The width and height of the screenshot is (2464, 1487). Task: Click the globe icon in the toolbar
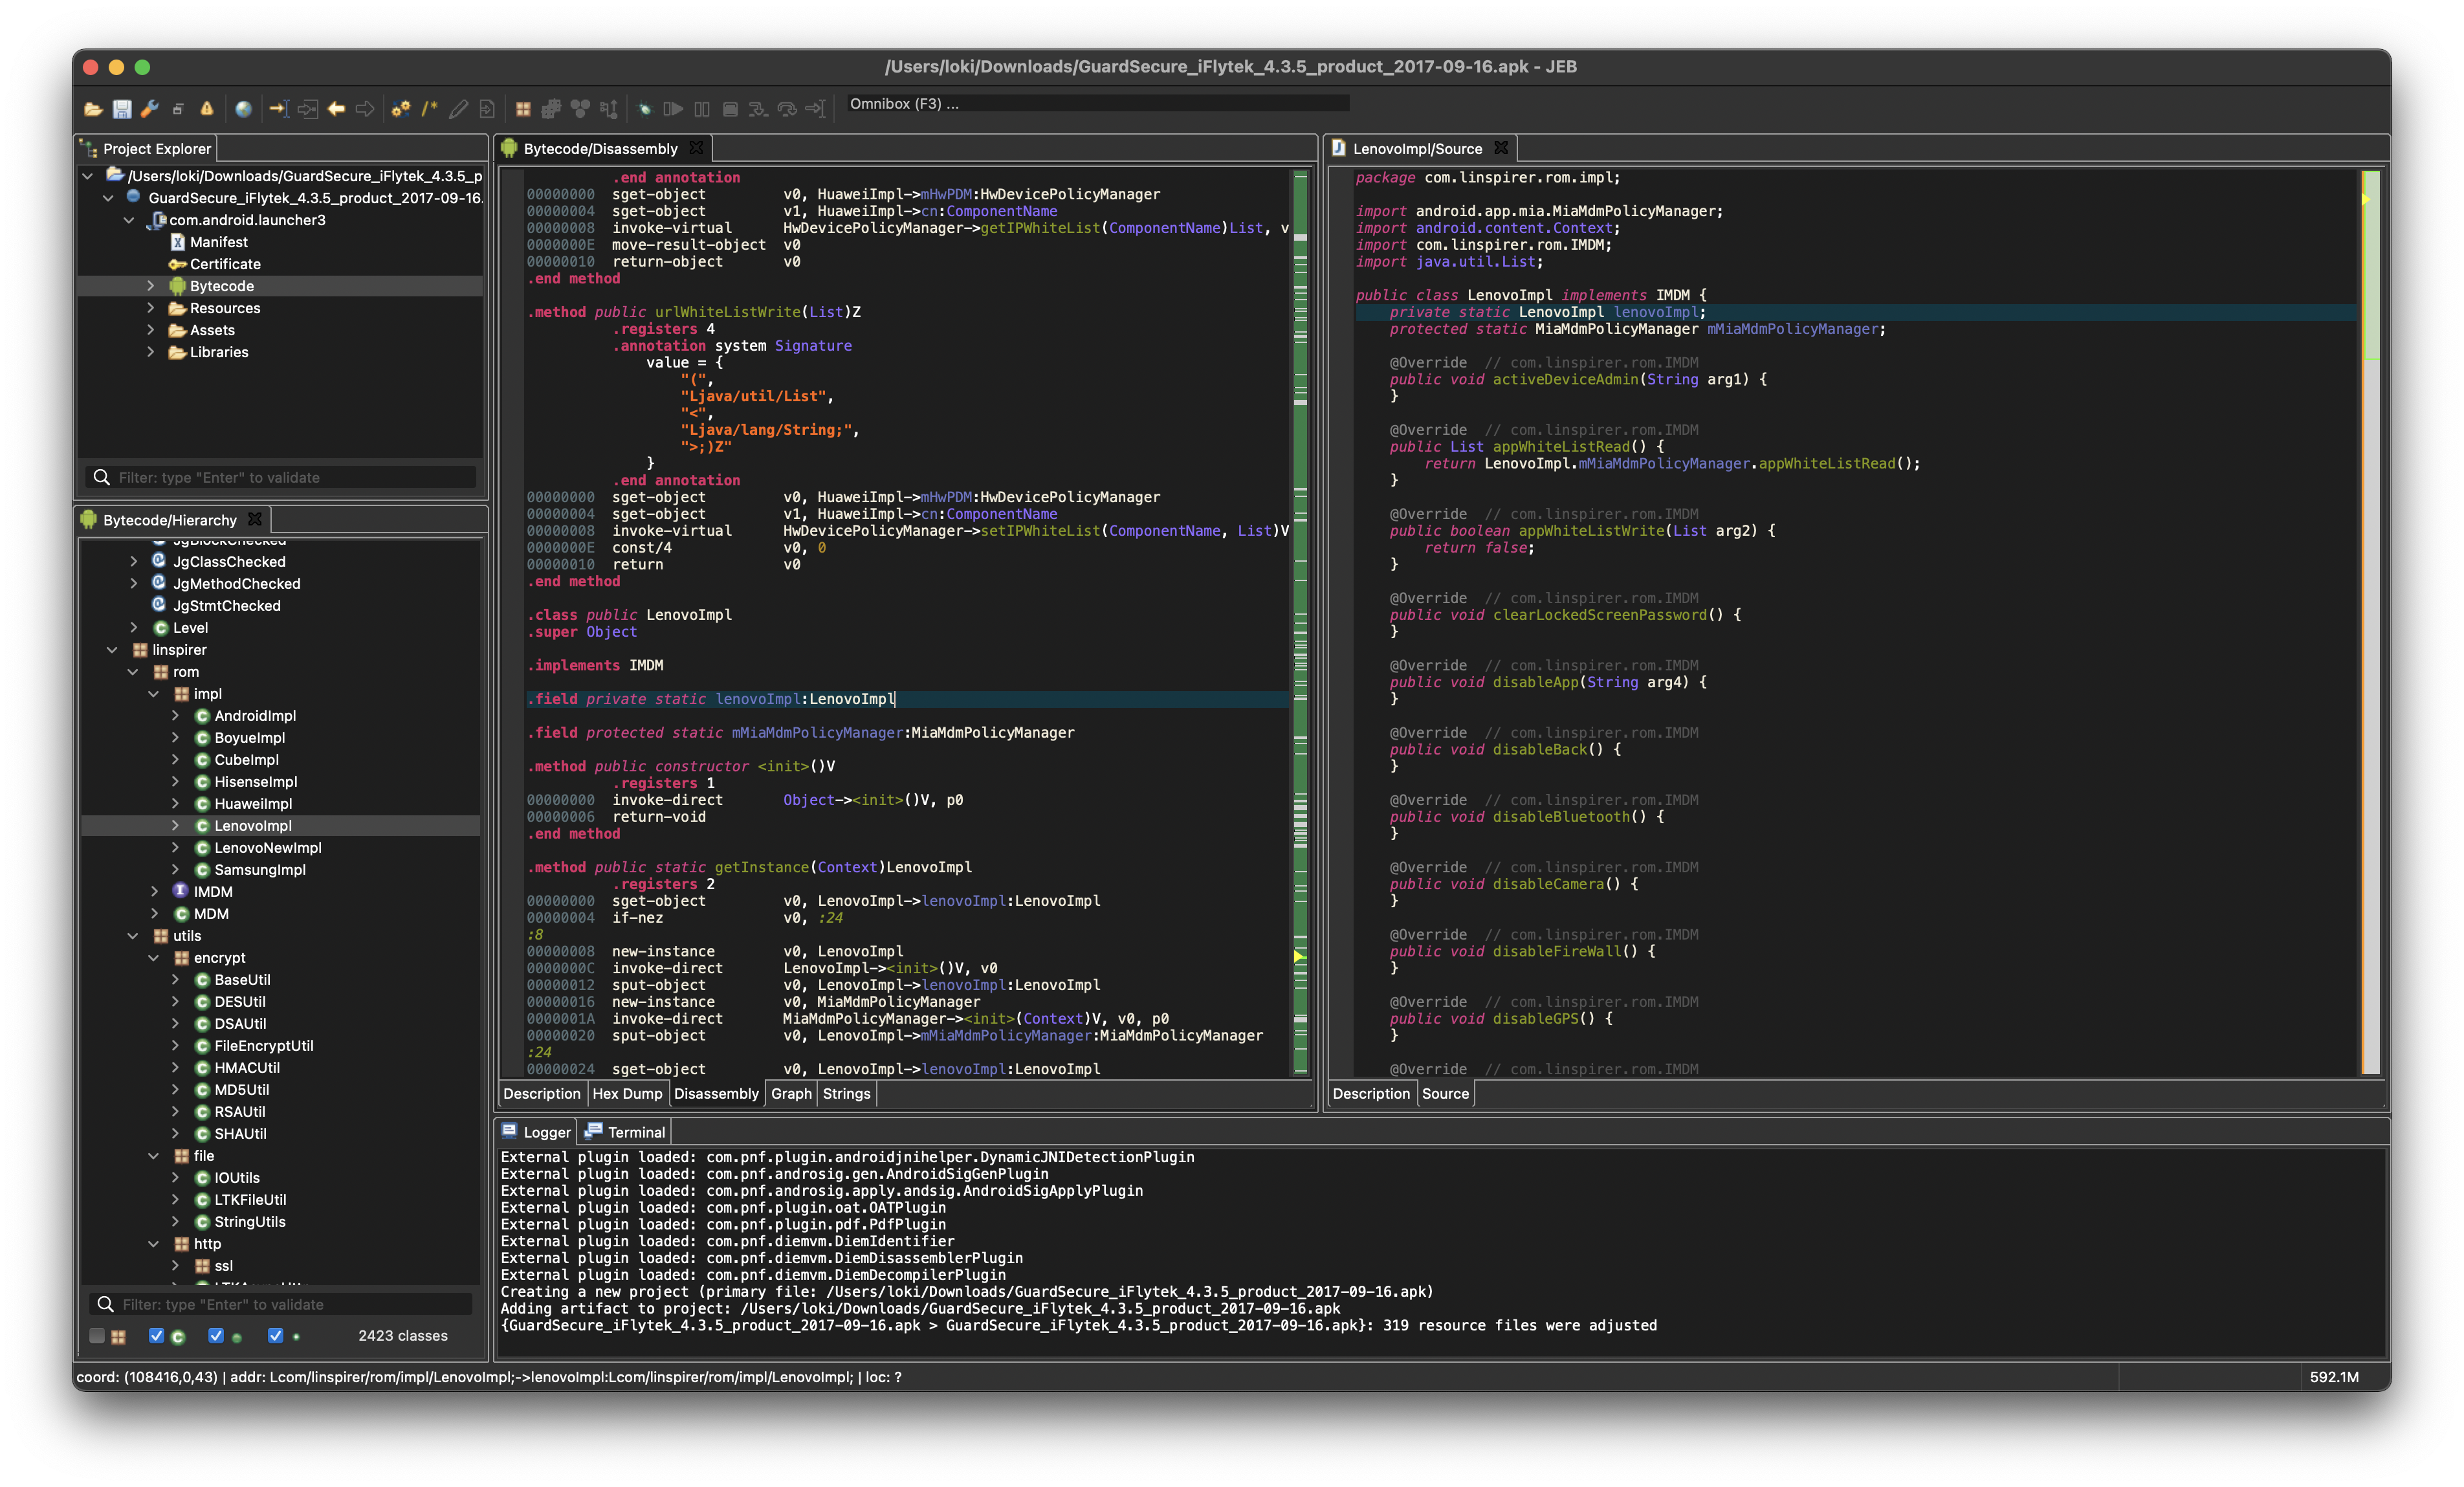click(243, 109)
